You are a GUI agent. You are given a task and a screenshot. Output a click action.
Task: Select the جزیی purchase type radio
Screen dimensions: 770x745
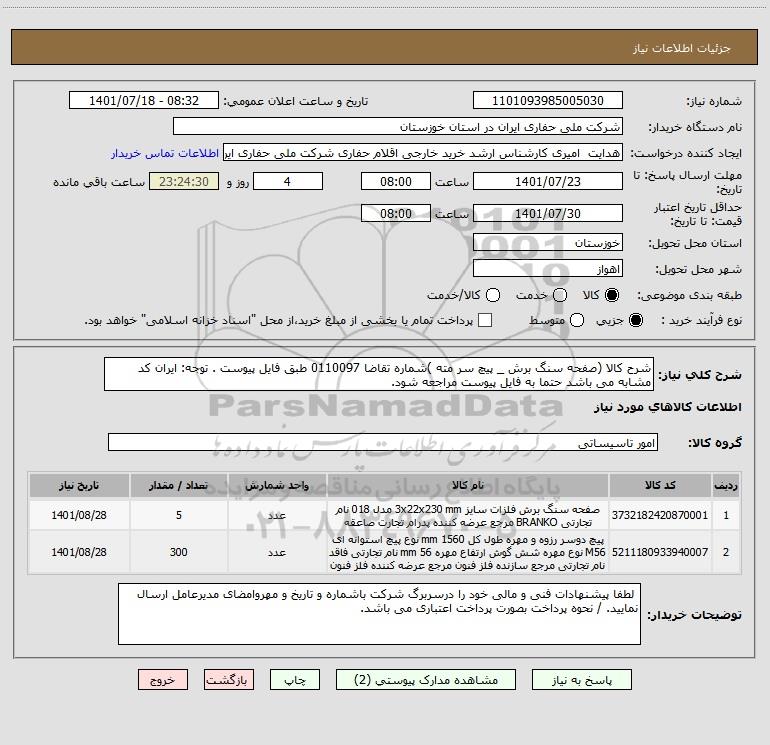pyautogui.click(x=635, y=320)
